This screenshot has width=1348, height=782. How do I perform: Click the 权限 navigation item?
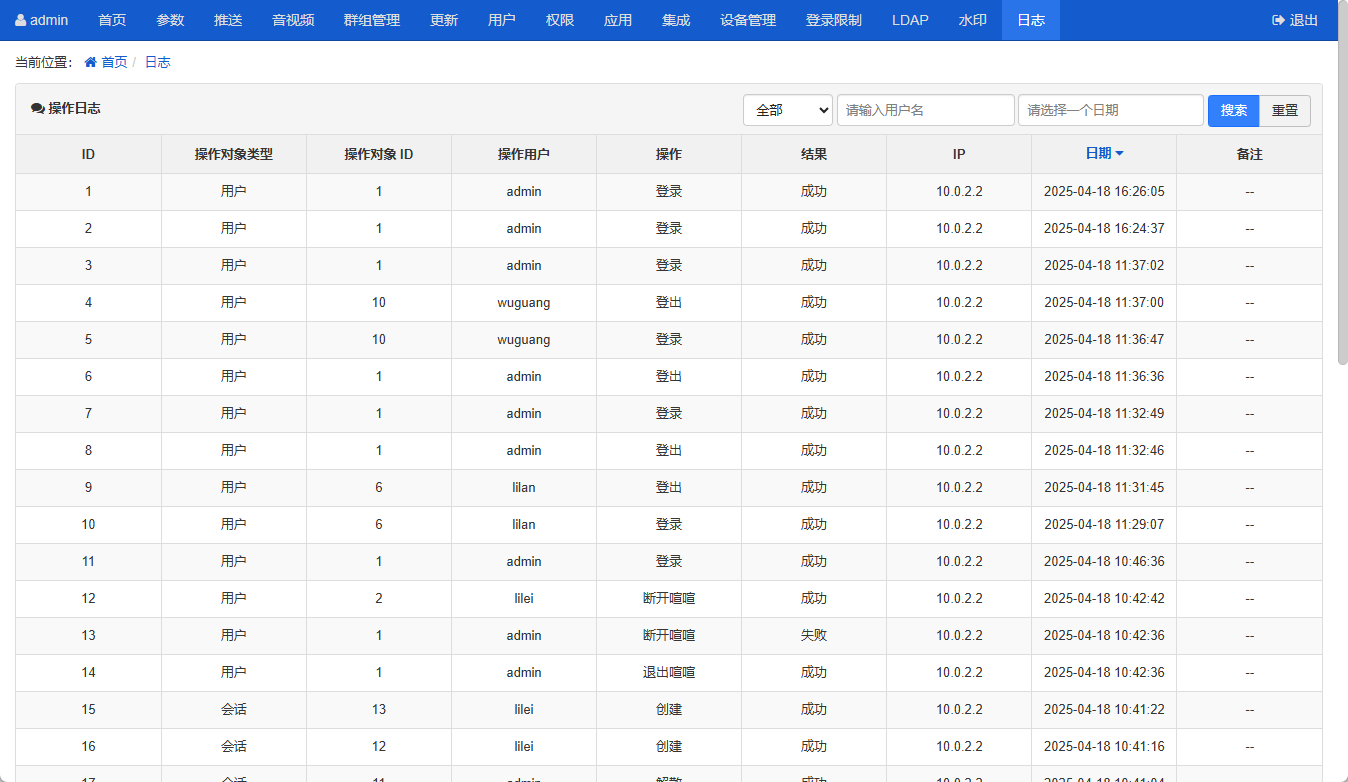560,20
